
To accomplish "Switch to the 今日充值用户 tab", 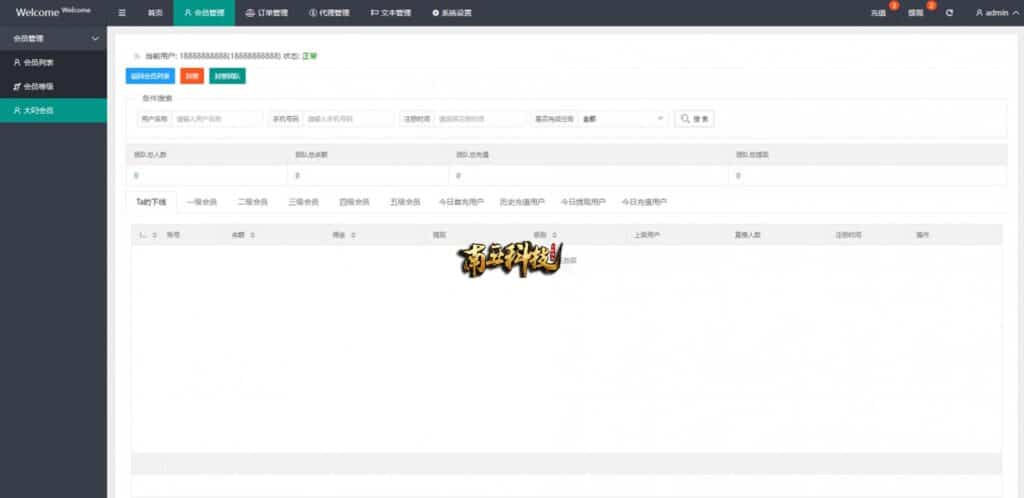I will (644, 202).
